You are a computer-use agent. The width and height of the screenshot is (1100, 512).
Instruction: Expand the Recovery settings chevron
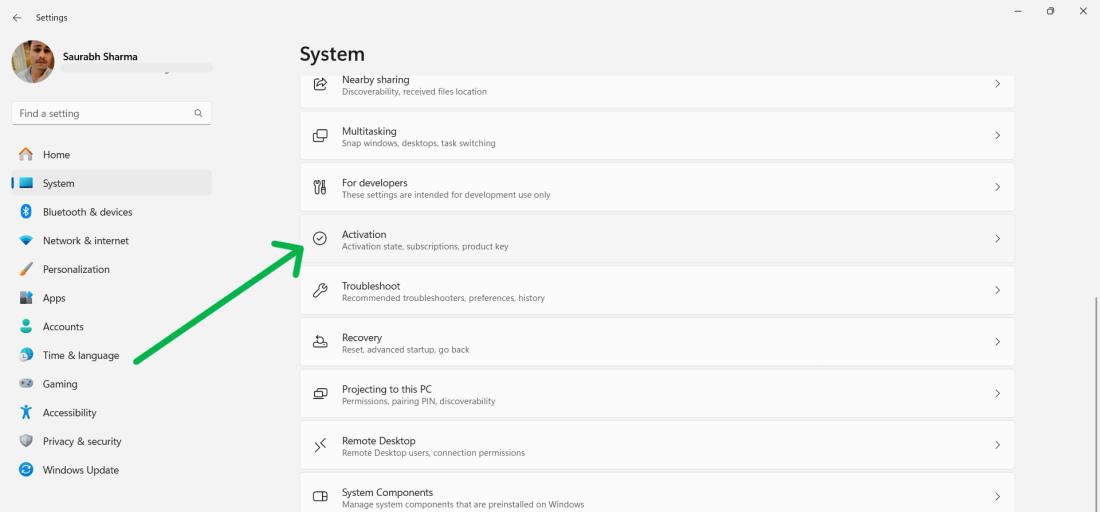pyautogui.click(x=997, y=342)
